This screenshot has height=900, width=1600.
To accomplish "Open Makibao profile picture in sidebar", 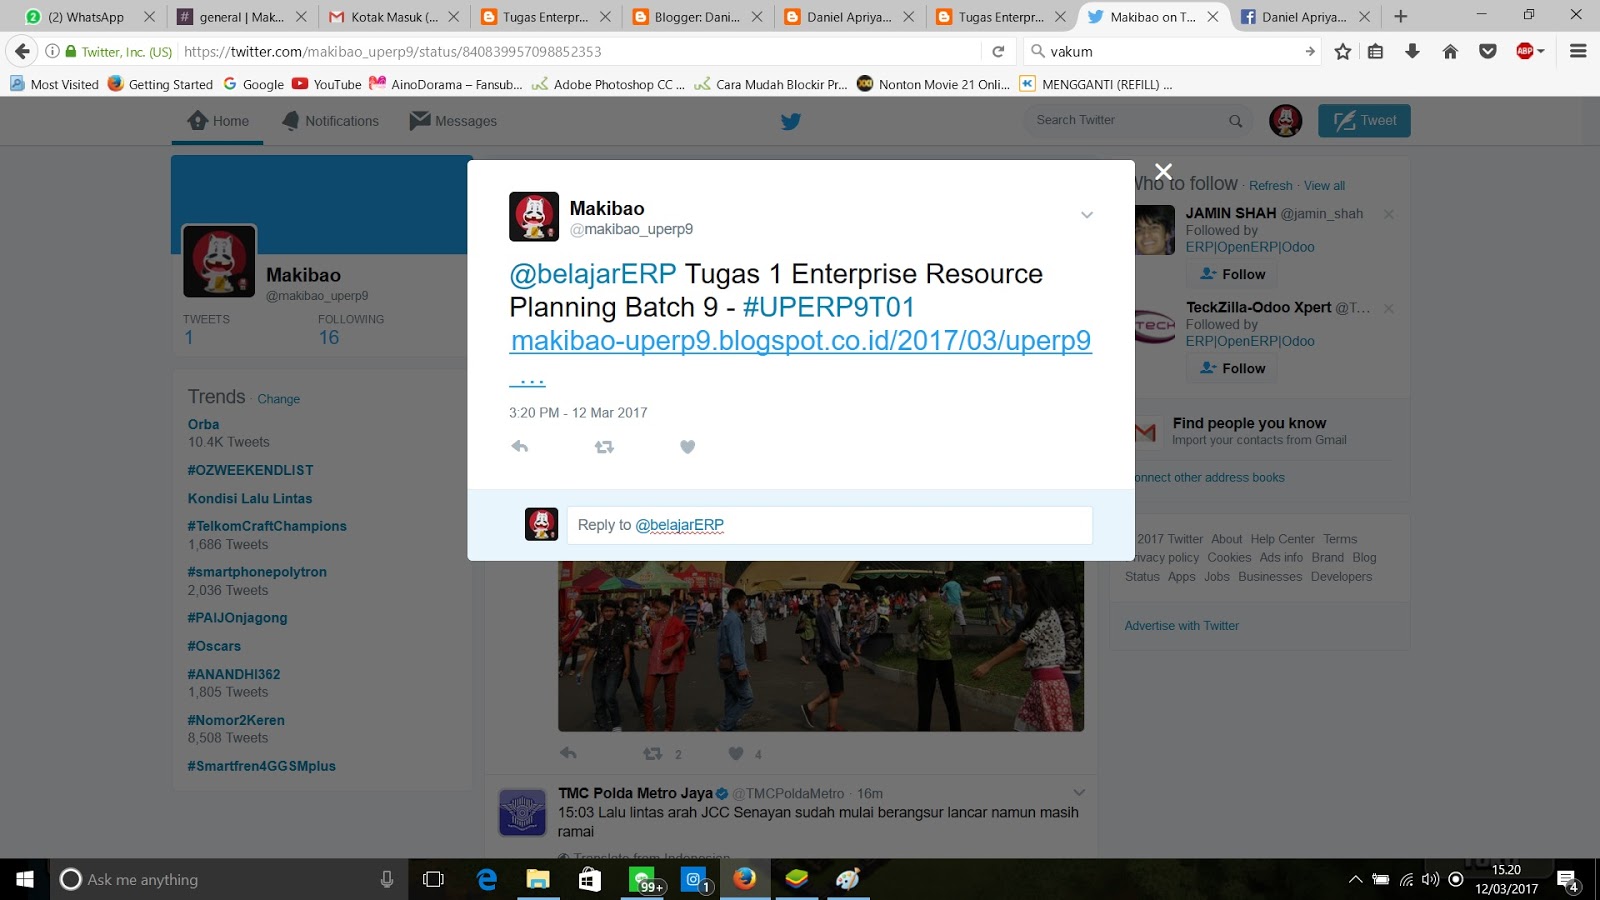I will coord(219,261).
